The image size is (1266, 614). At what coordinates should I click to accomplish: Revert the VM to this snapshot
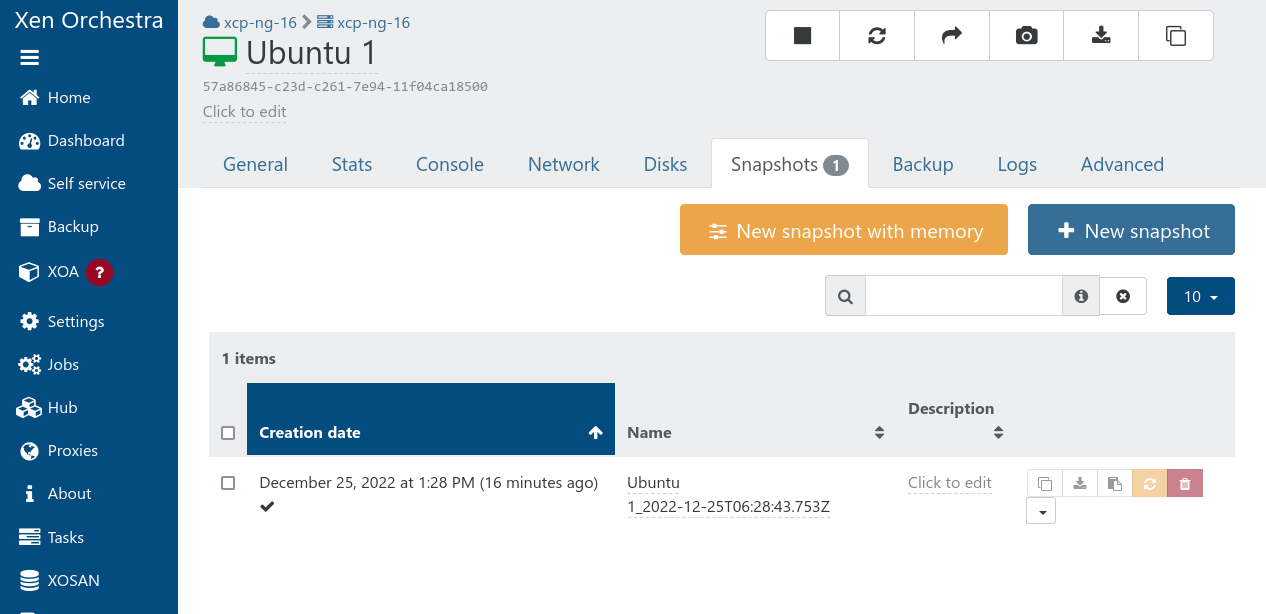[1149, 484]
